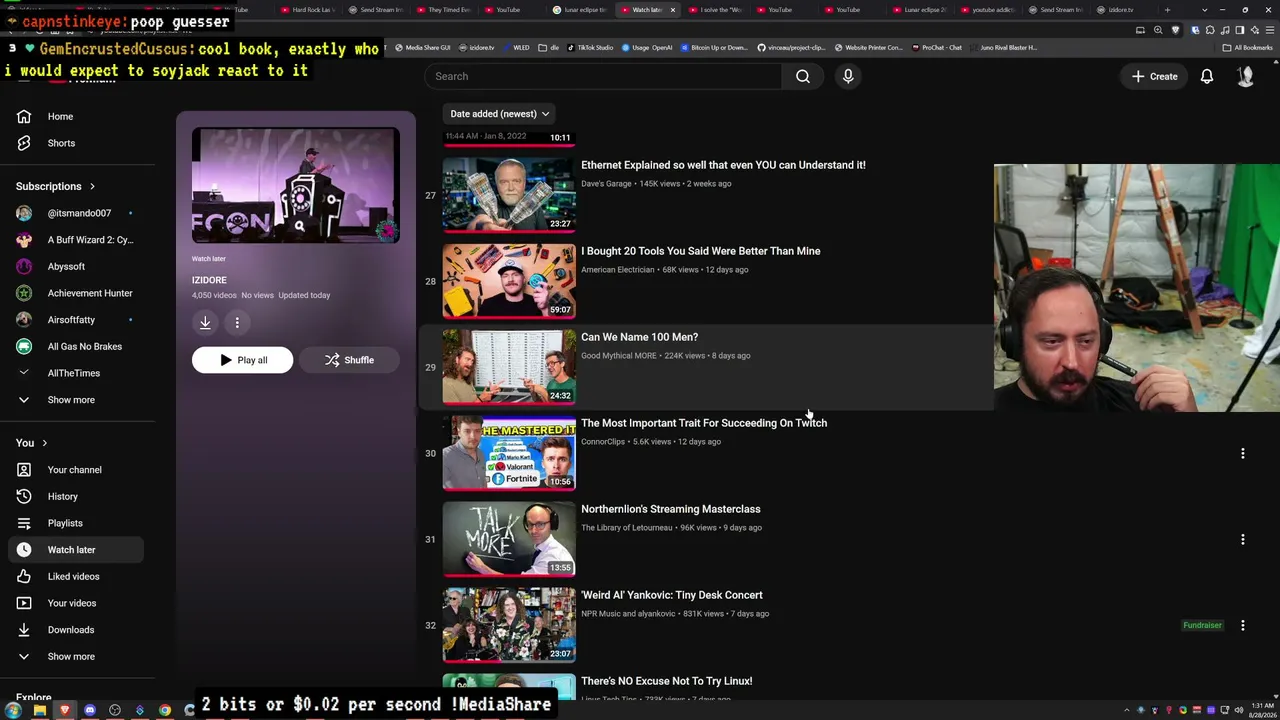Open a new browser tab

(1167, 10)
